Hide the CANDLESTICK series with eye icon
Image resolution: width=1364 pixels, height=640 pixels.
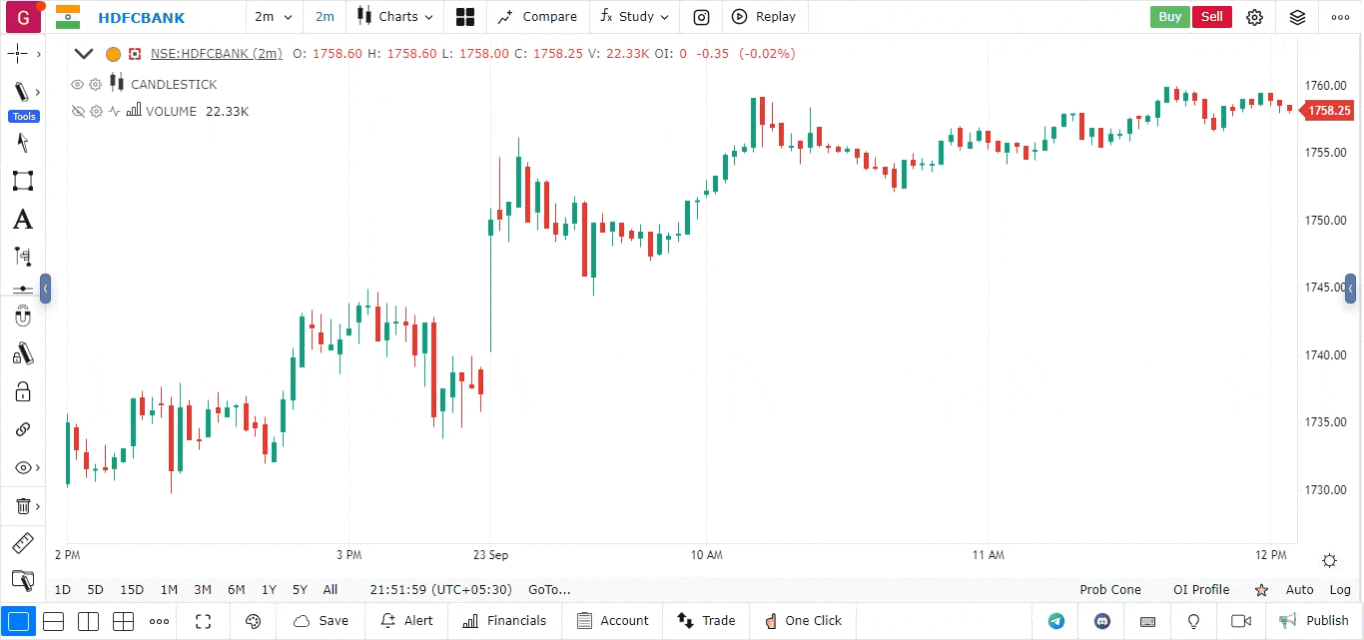point(77,84)
